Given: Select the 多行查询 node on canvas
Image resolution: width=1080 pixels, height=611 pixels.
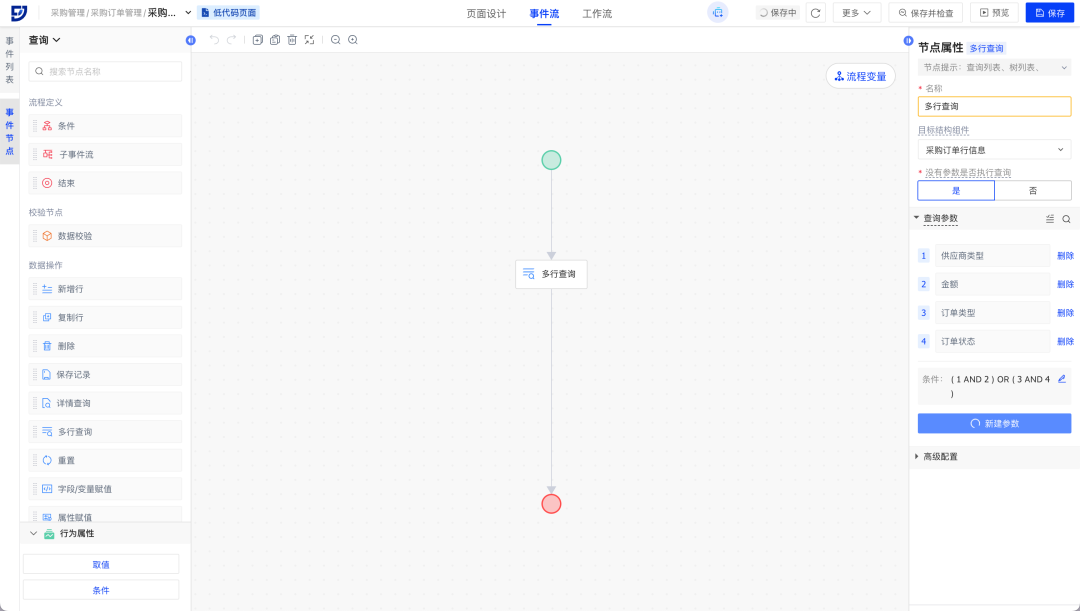Looking at the screenshot, I should coord(551,274).
